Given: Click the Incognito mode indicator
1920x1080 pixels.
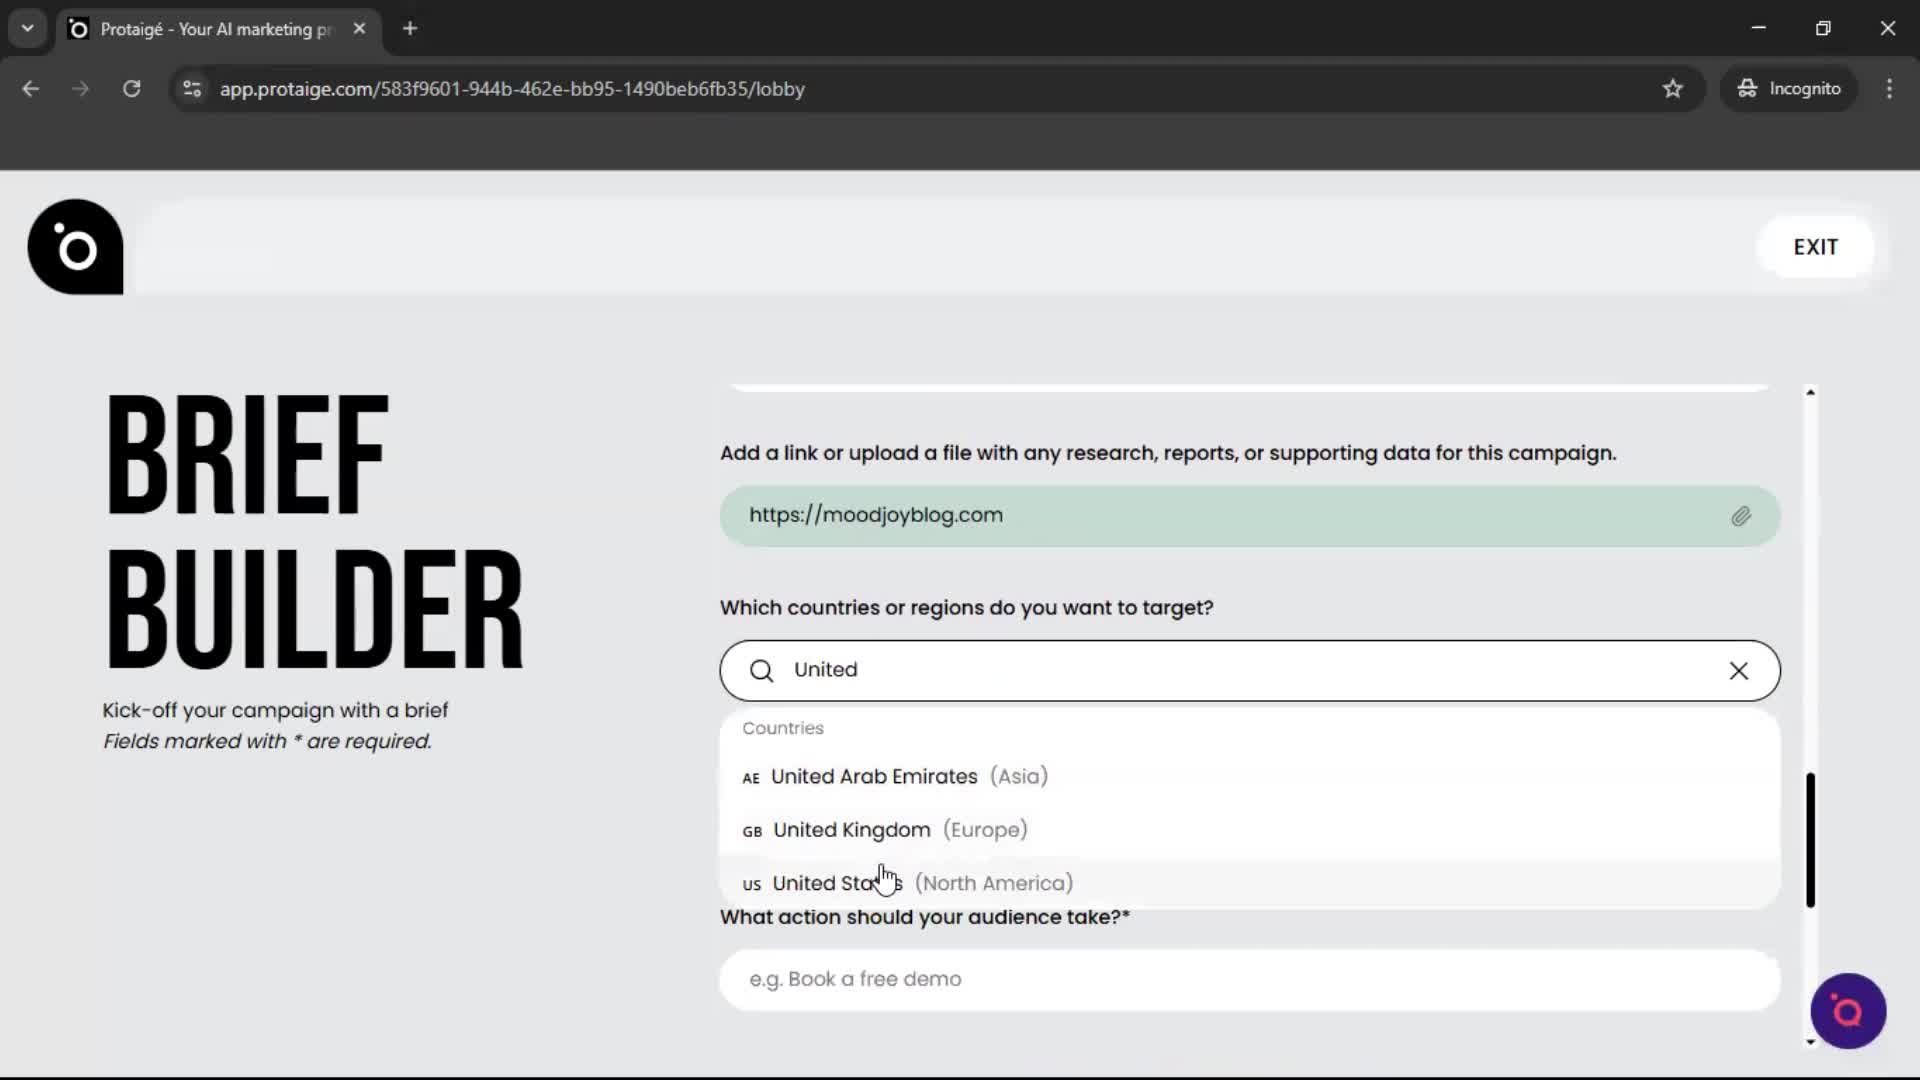Looking at the screenshot, I should (1789, 88).
